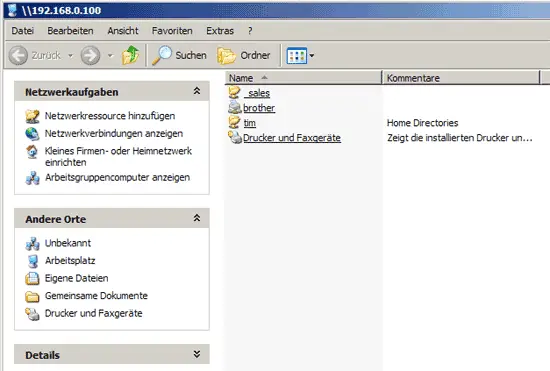Click the Netzwerkaufgaben panel heading
The image size is (550, 371).
point(72,92)
